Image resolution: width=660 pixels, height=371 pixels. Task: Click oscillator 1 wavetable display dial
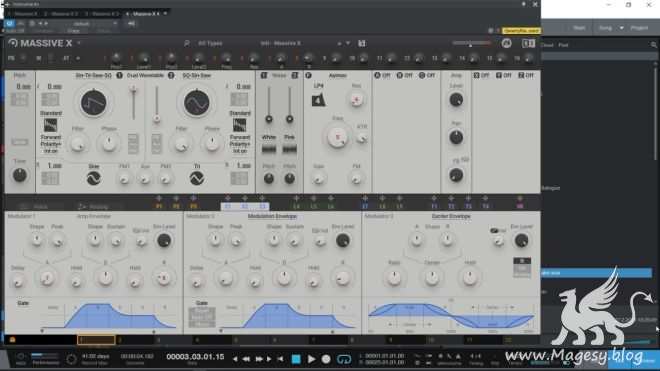93,103
